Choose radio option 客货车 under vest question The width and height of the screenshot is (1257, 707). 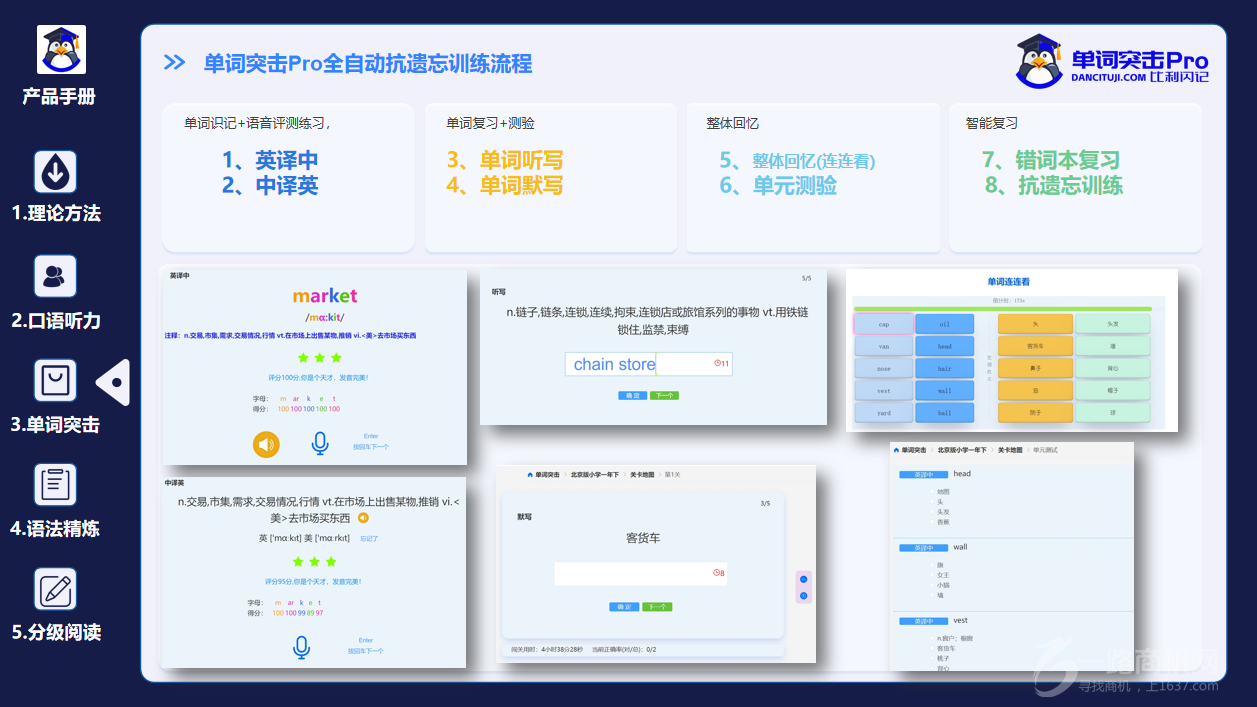[932, 648]
